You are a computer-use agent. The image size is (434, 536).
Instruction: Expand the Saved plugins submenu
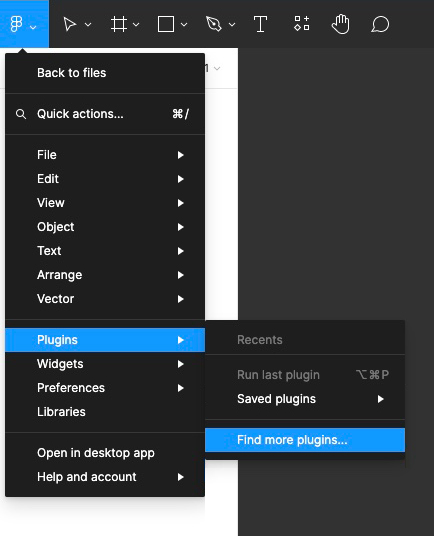305,399
